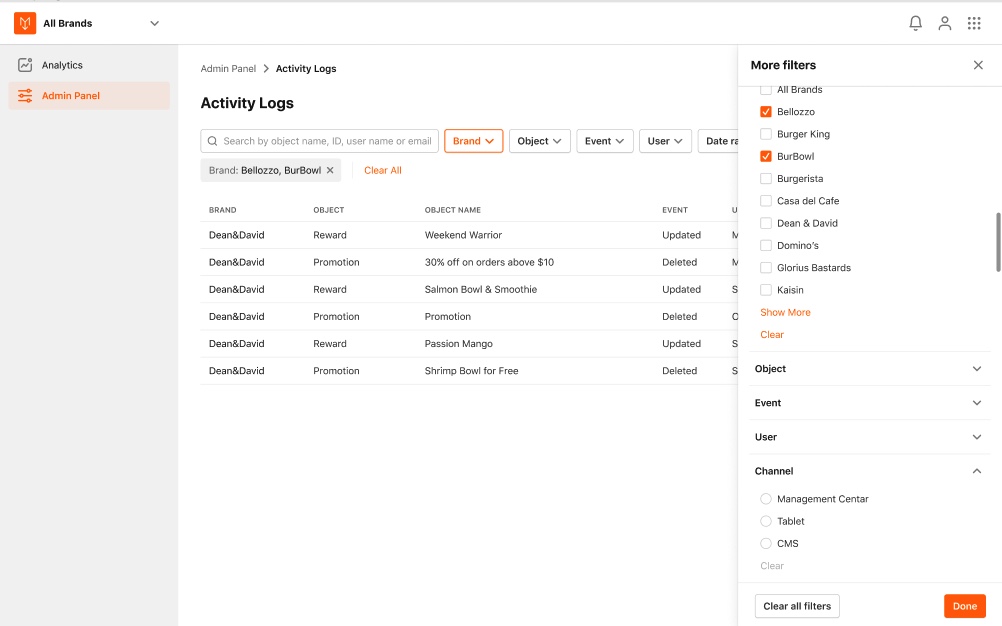Click the Shrimp Bowl for Free row
Image resolution: width=1002 pixels, height=626 pixels.
tap(469, 371)
